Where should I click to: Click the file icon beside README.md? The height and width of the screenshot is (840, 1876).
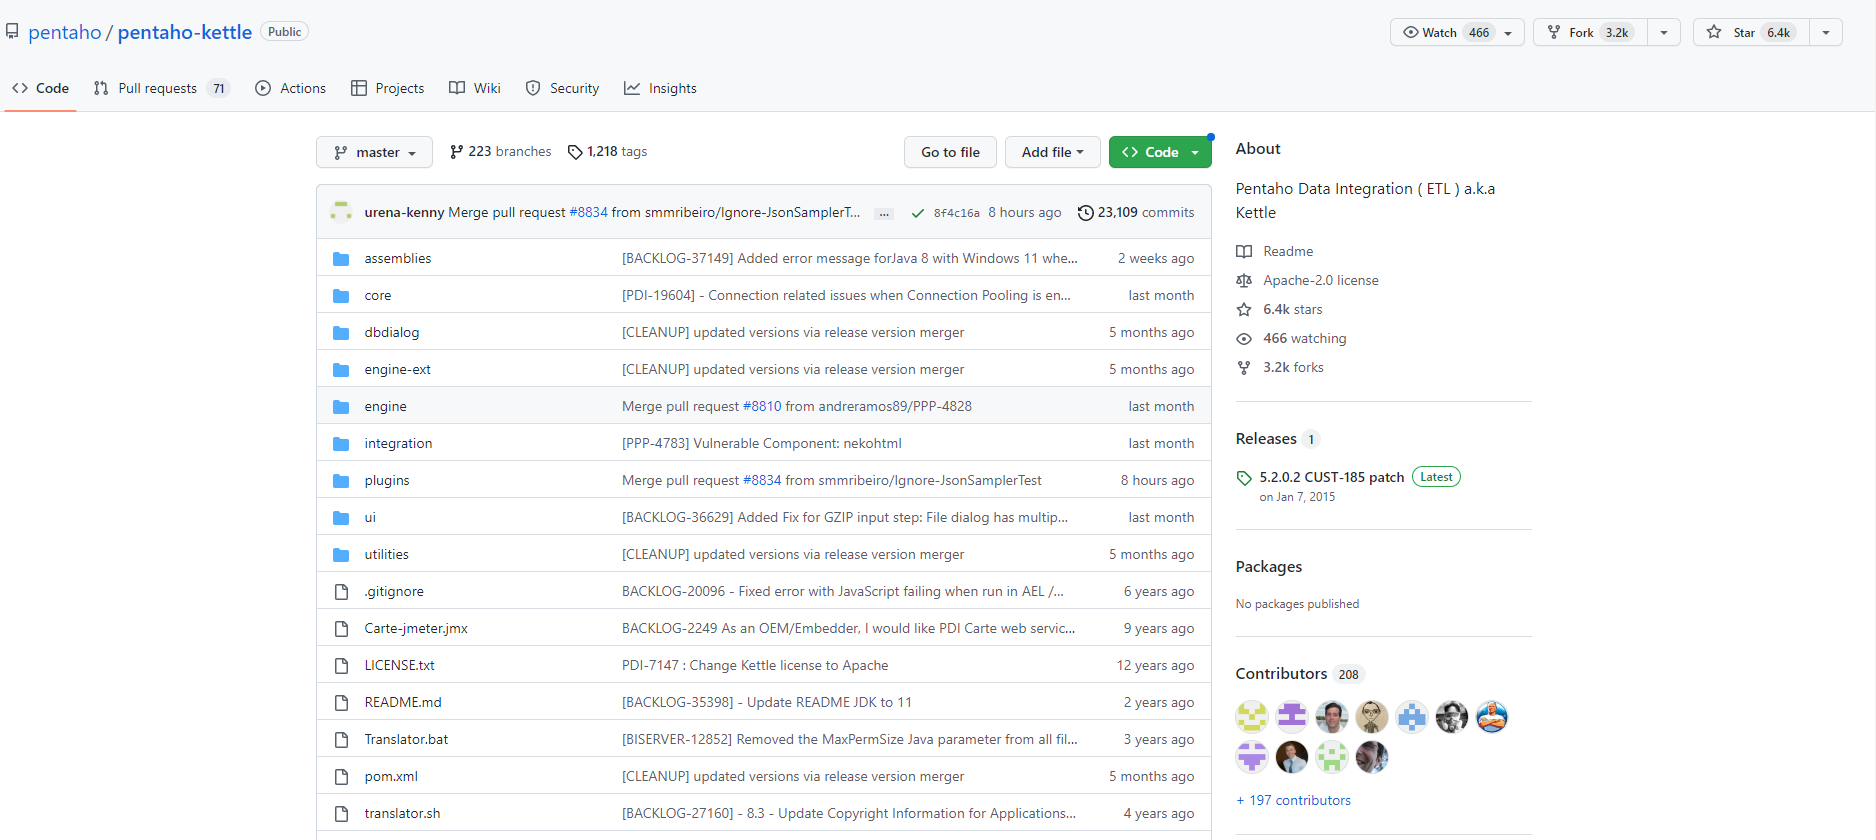click(x=341, y=703)
